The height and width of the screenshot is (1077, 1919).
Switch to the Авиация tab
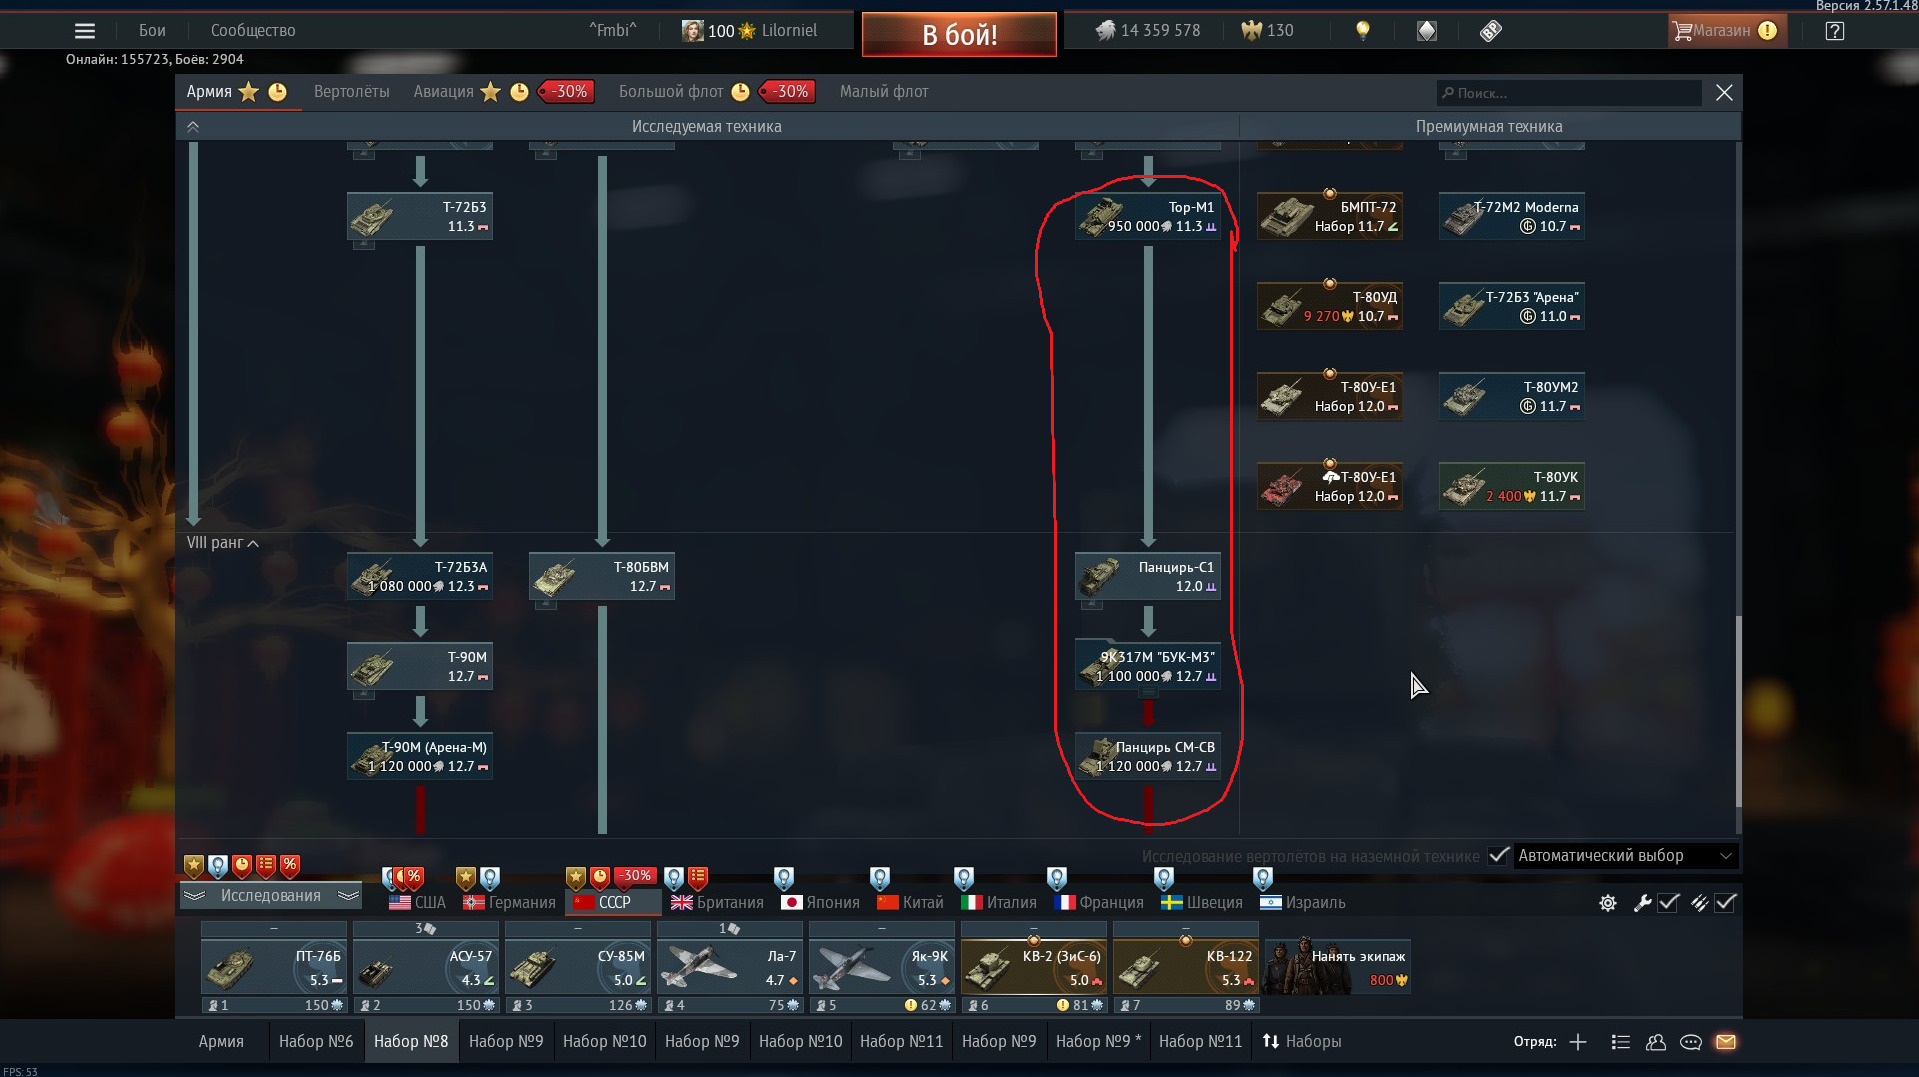[x=444, y=92]
